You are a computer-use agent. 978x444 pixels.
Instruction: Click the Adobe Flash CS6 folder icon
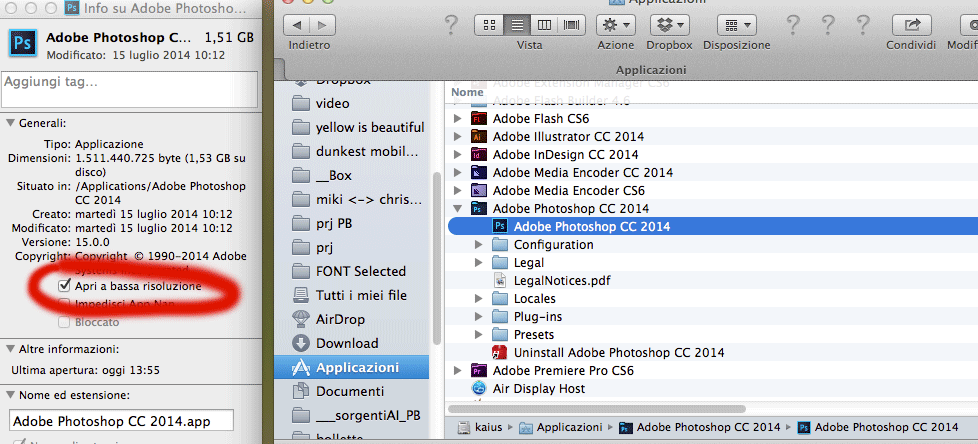[478, 118]
